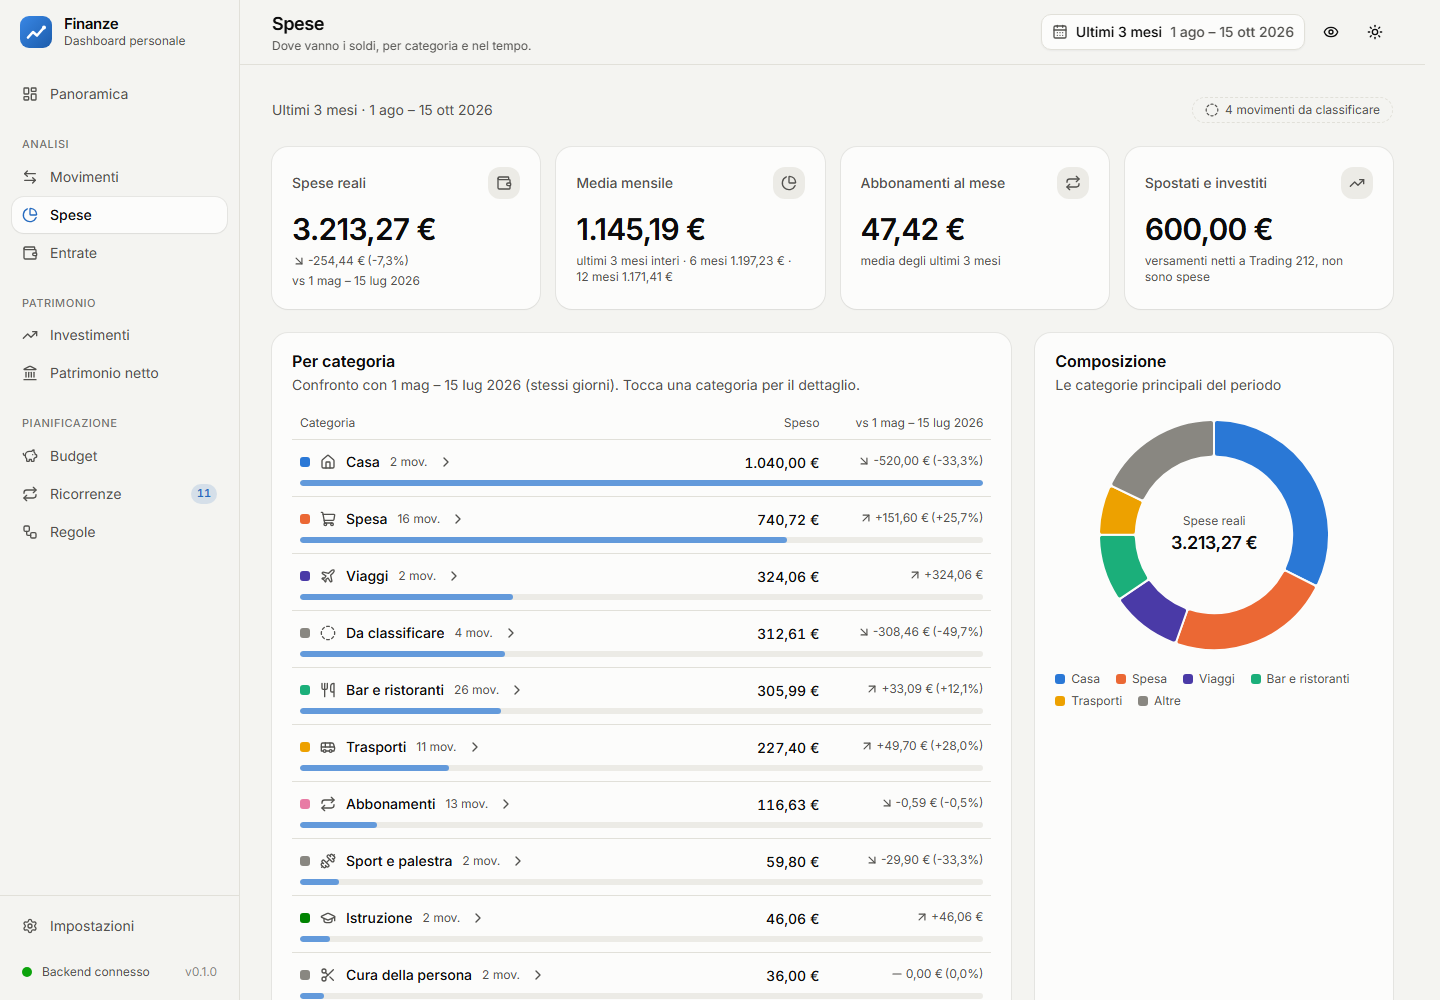
Task: Click the house icon in Casa row
Action: (x=328, y=462)
